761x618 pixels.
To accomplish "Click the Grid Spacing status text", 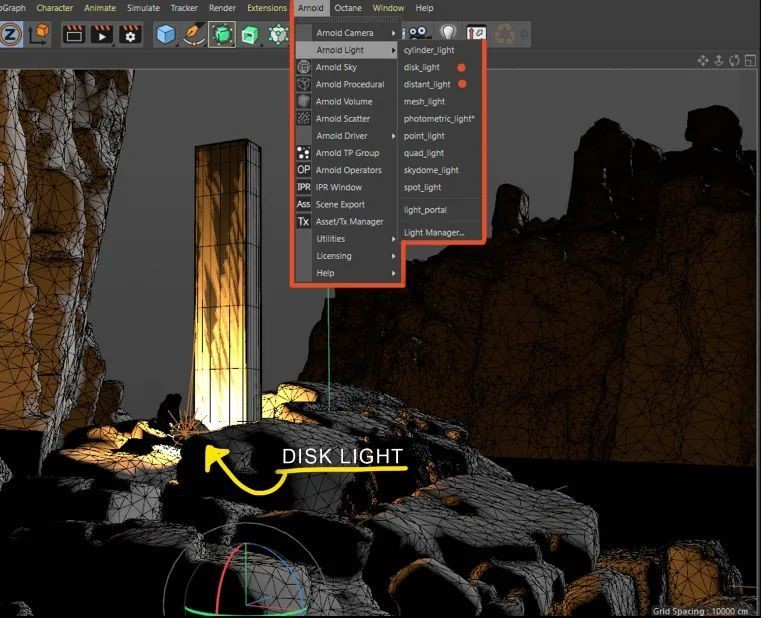I will 701,611.
